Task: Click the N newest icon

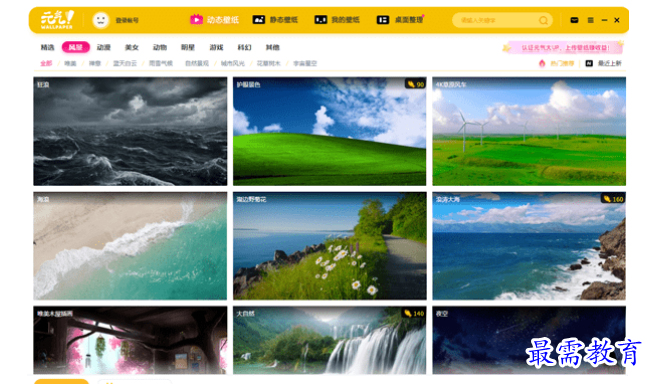Action: [x=589, y=63]
